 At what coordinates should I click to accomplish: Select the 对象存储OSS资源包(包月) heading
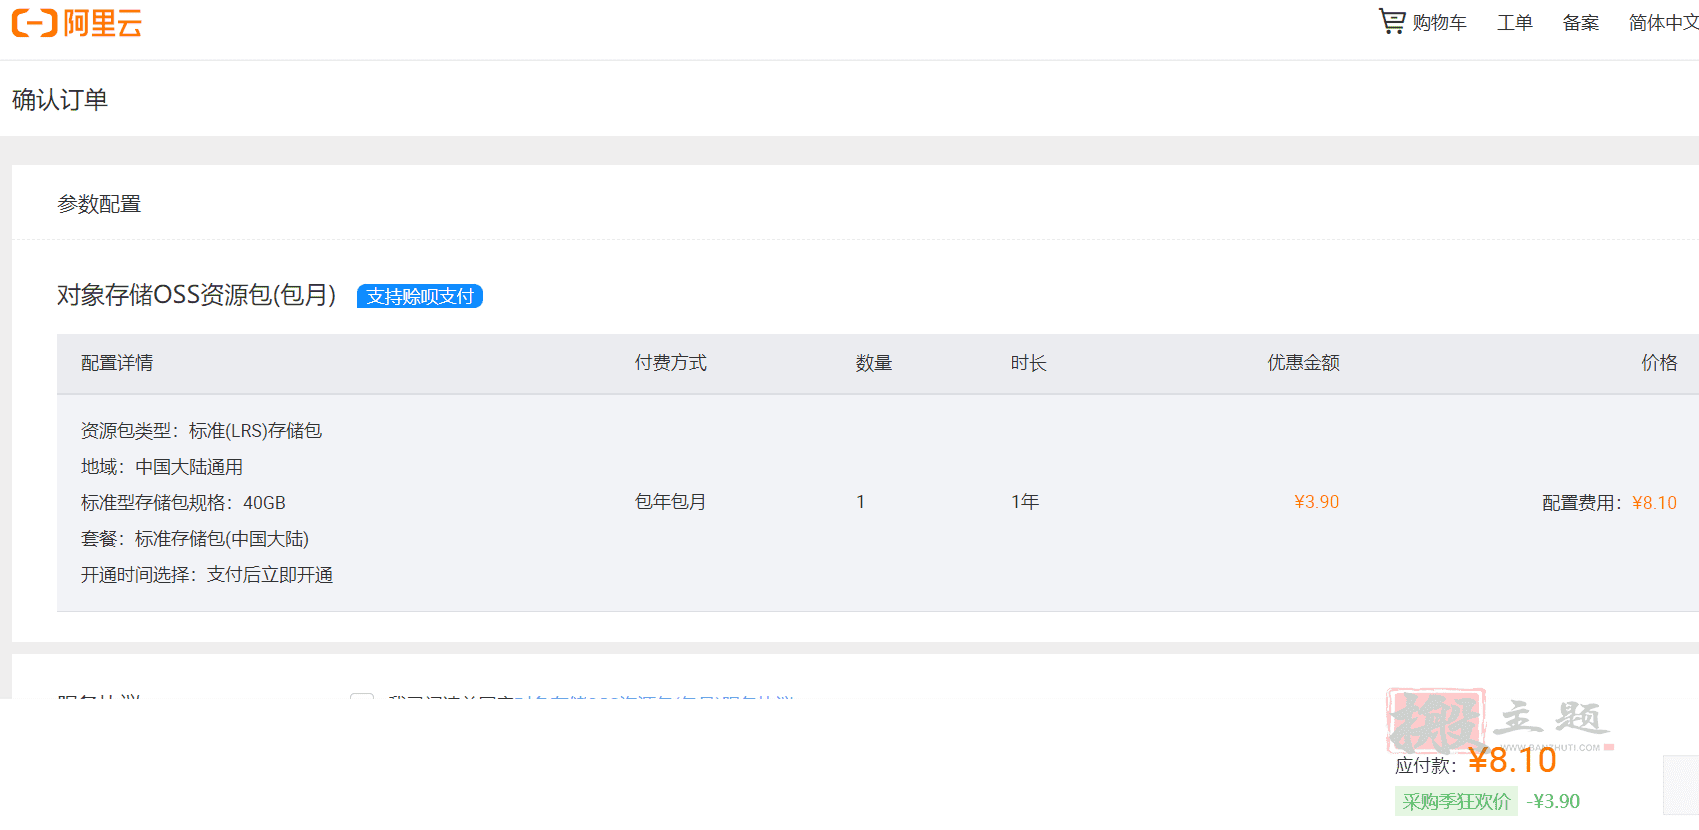coord(197,295)
